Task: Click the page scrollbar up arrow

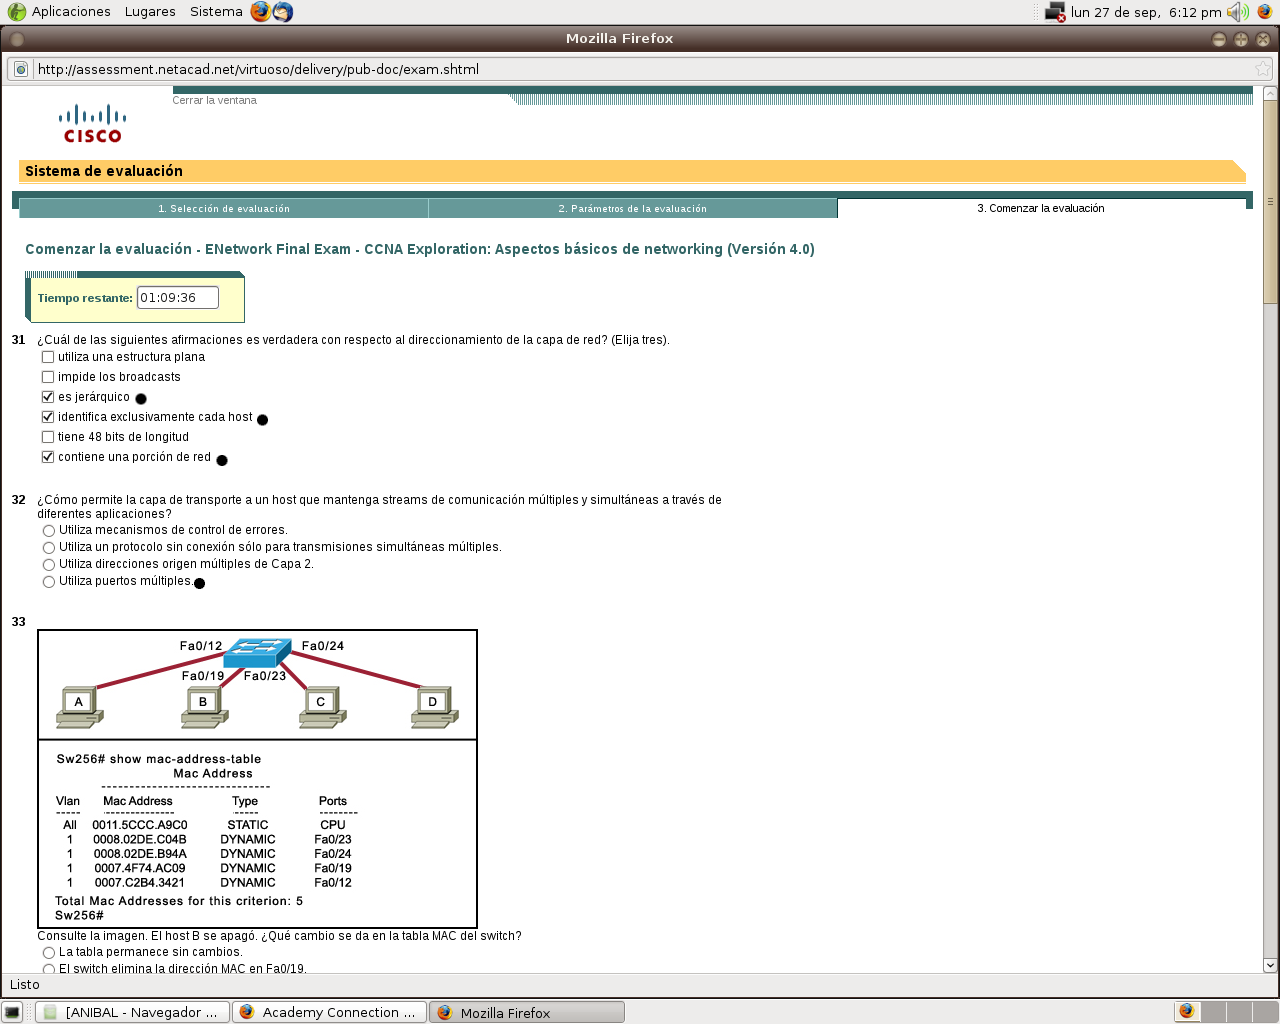Action: [1271, 94]
